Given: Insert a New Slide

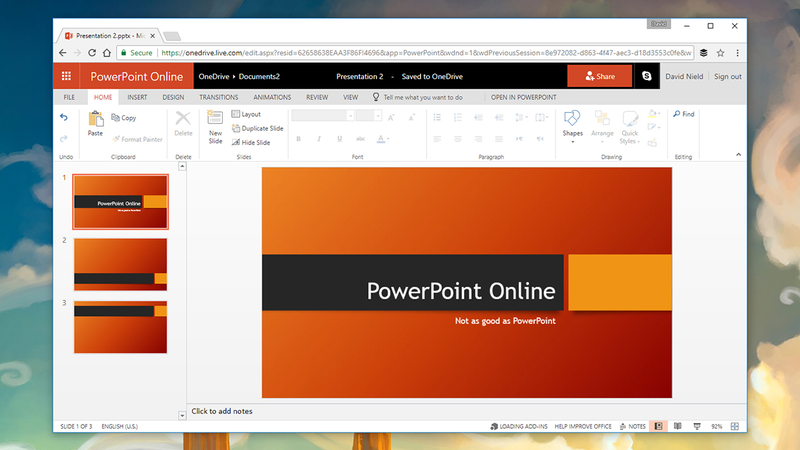Looking at the screenshot, I should tap(215, 128).
